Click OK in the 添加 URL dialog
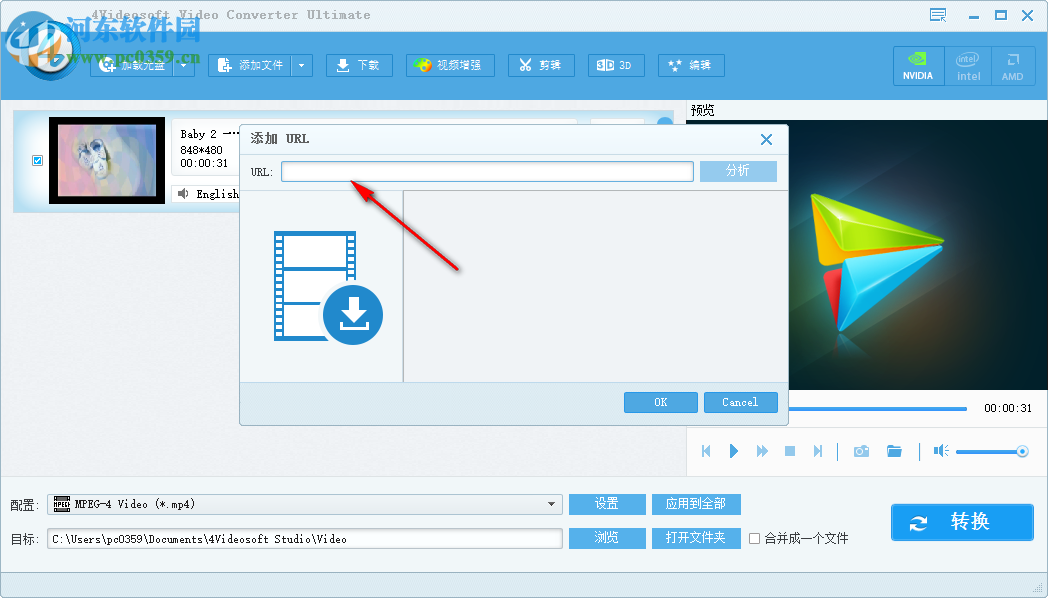The height and width of the screenshot is (598, 1048). (x=660, y=402)
